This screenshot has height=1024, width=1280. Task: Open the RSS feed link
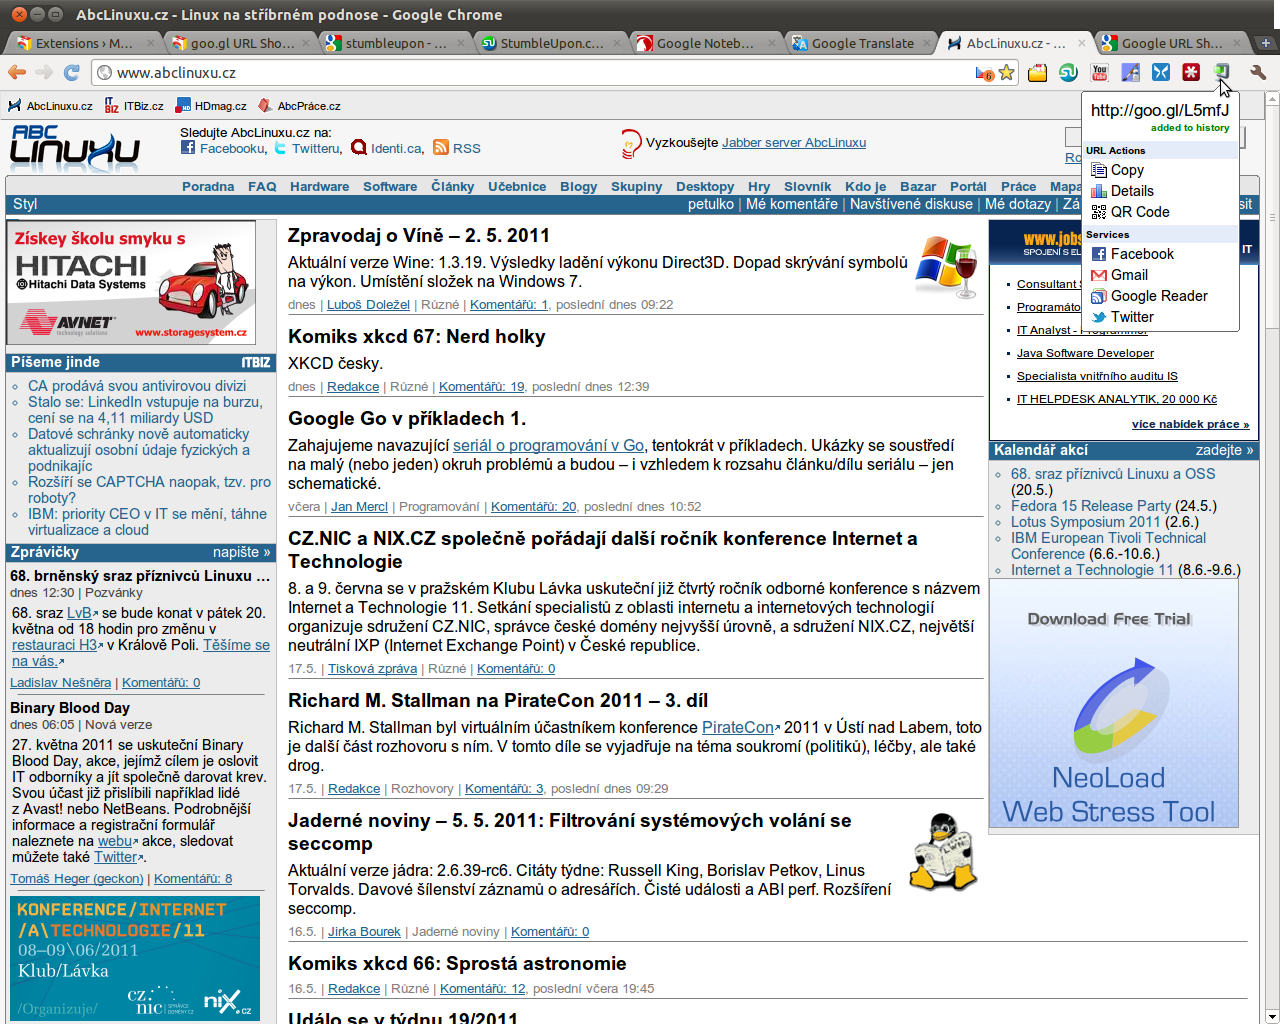[x=466, y=148]
